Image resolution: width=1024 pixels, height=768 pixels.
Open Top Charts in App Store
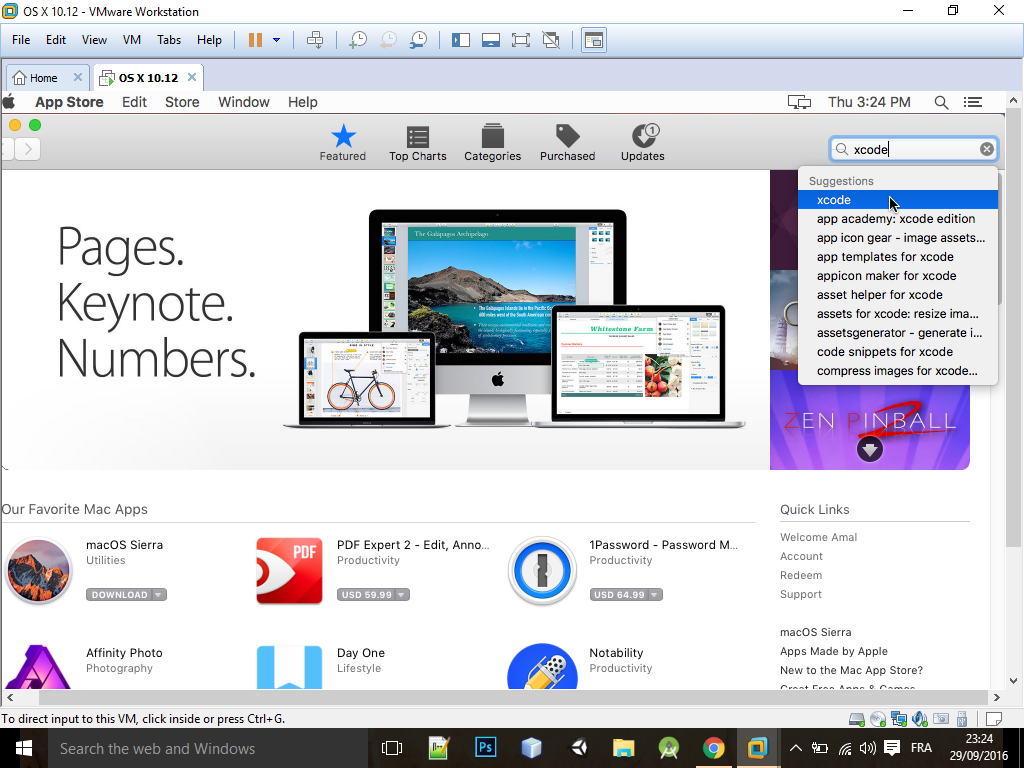tap(418, 143)
